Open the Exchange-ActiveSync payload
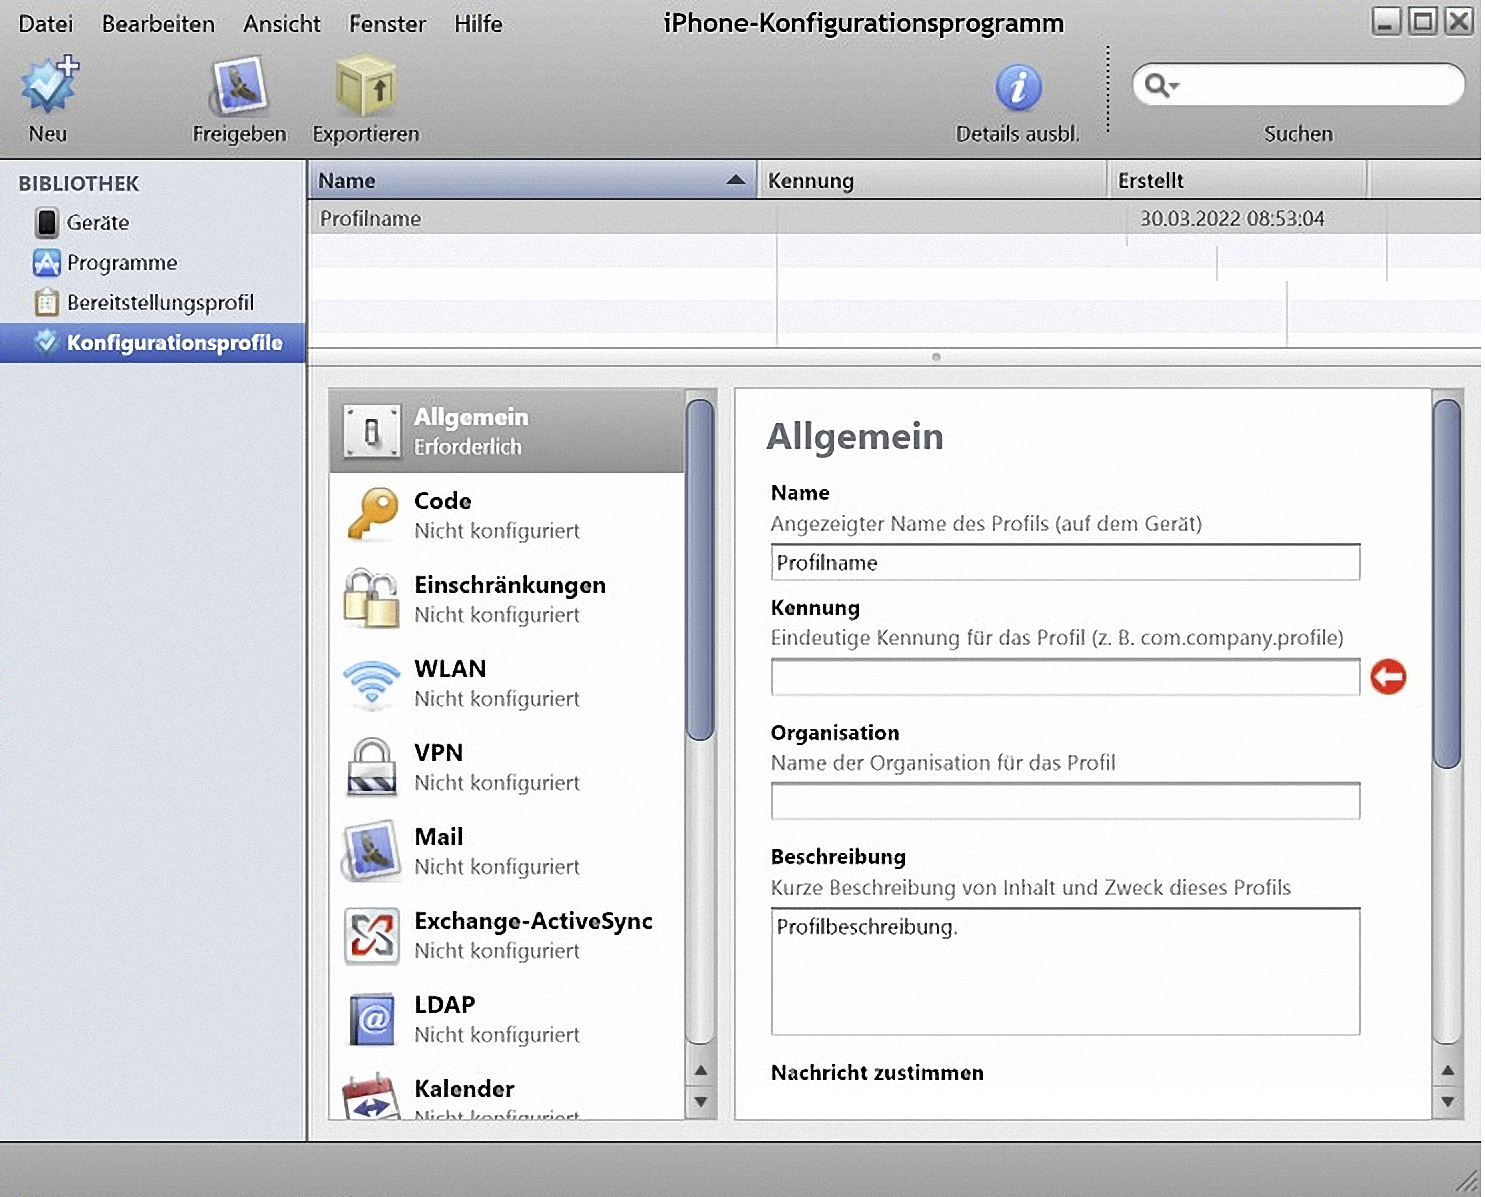 tap(372, 935)
